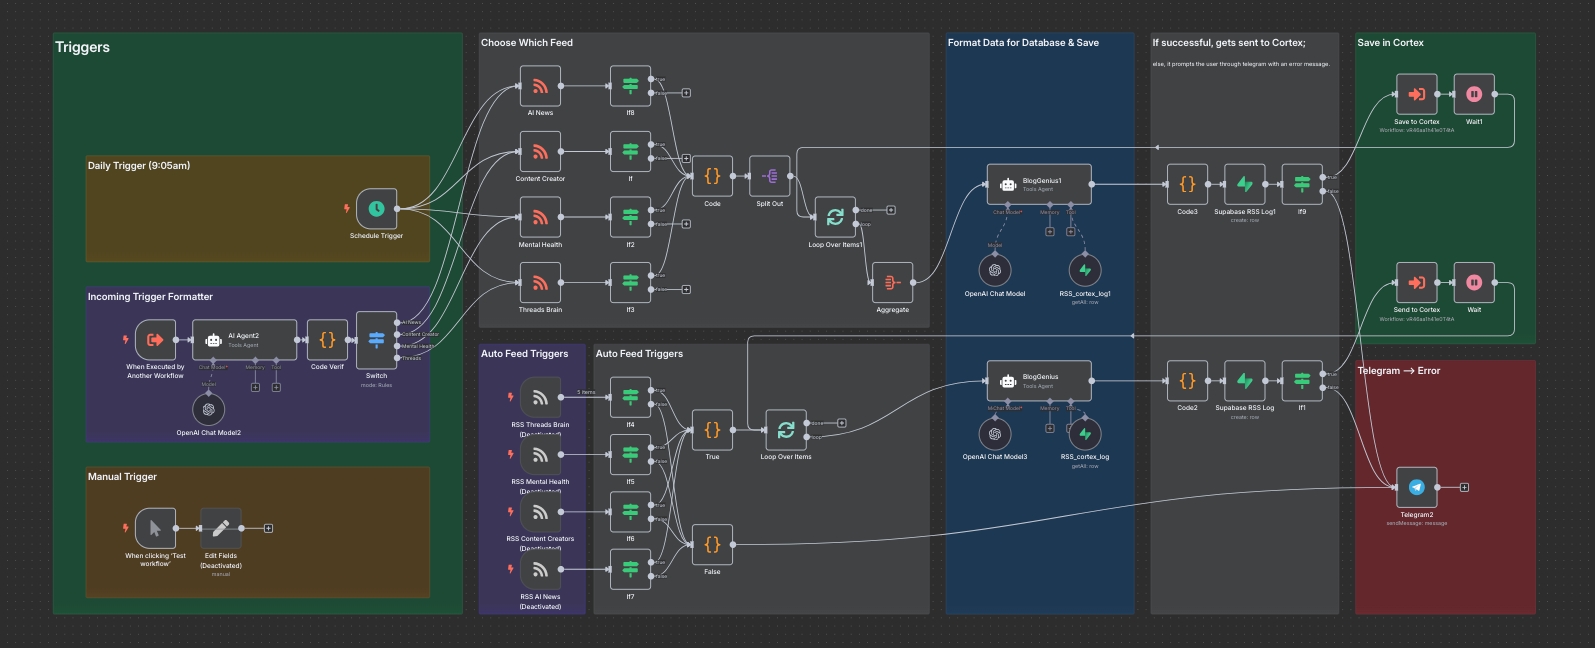
Task: Select the deactivated RSS Threads Brain trigger
Action: point(540,398)
